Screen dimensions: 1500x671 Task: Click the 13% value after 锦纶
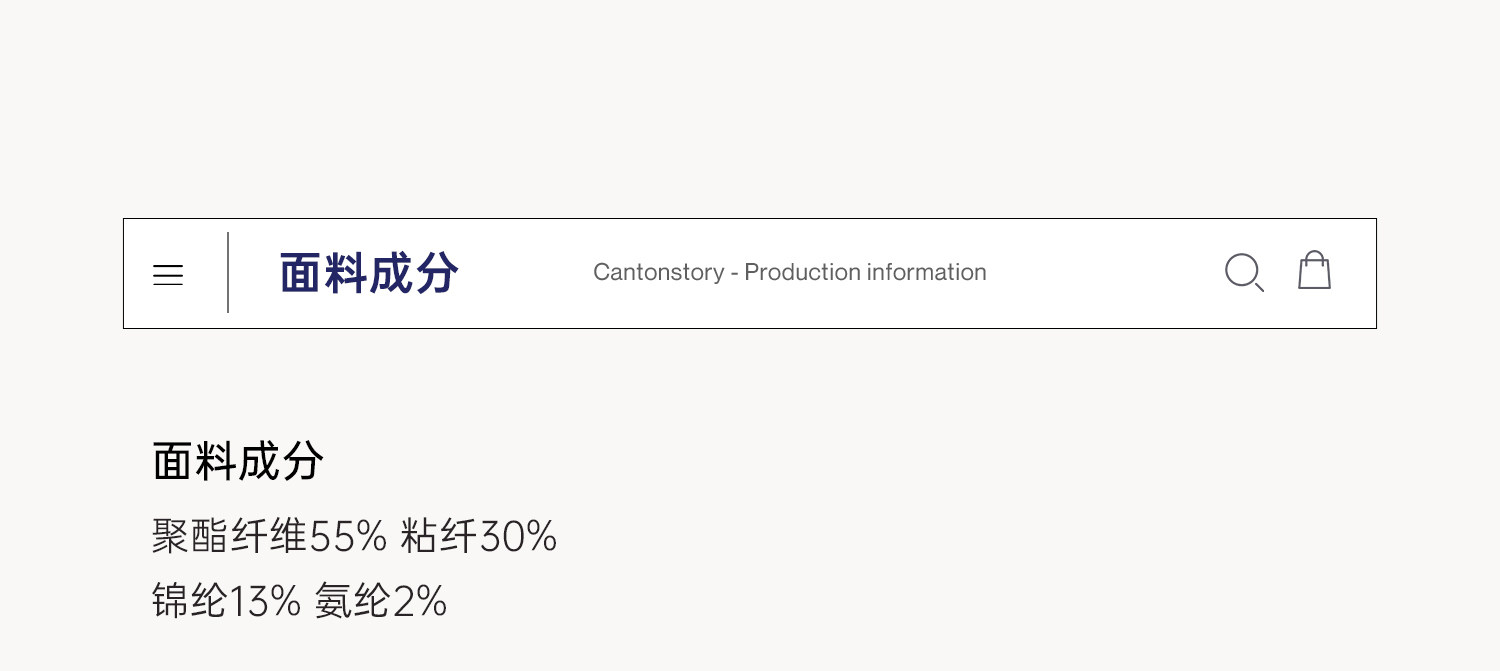pos(265,601)
